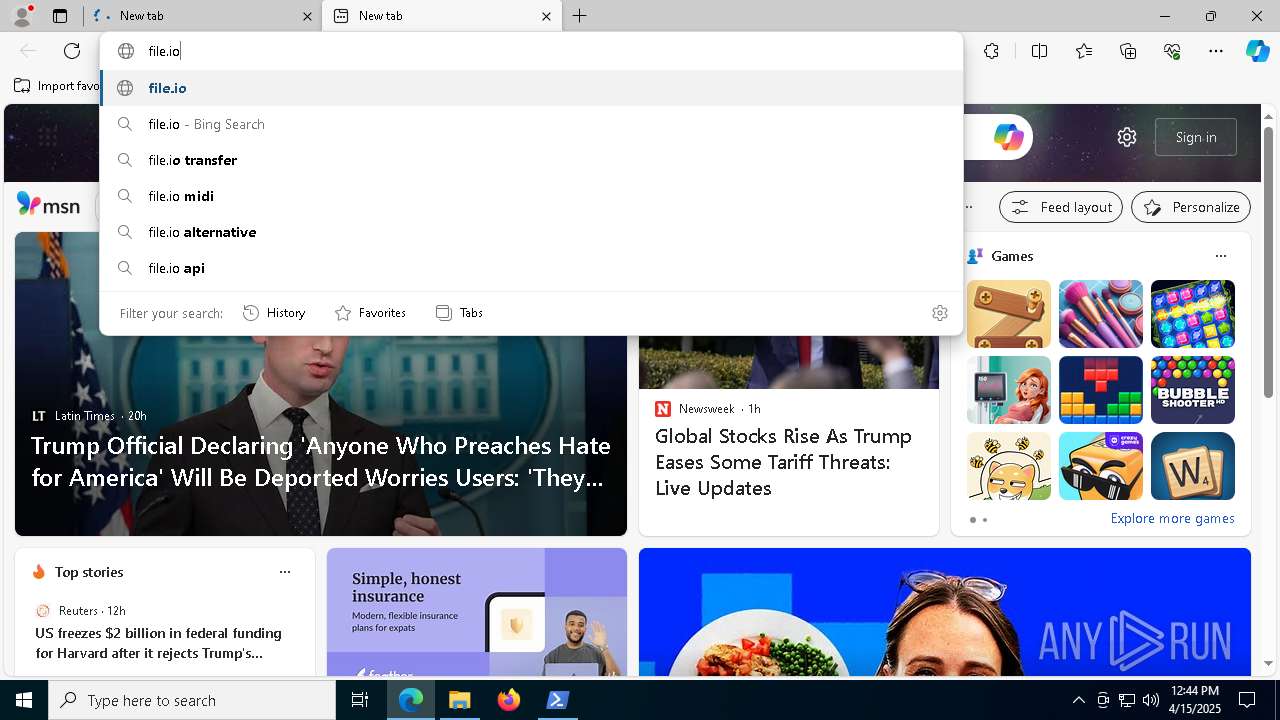The image size is (1280, 720).
Task: Open the Scrabble W tile game thumbnail
Action: (1192, 466)
